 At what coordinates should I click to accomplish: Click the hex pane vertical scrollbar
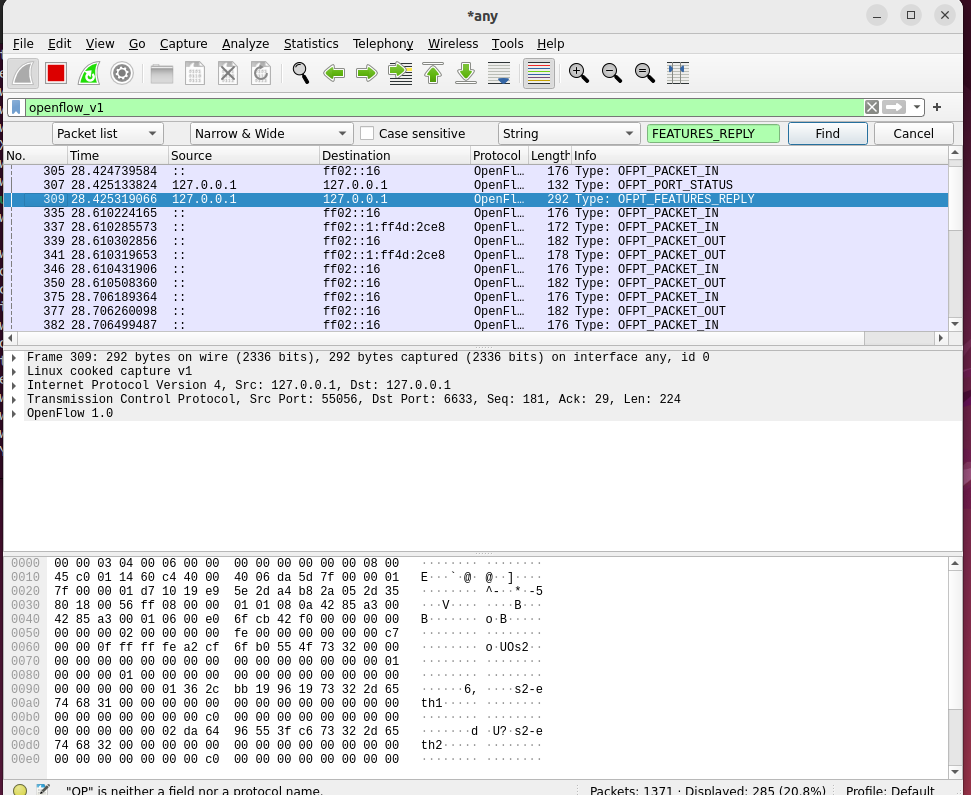click(x=955, y=668)
